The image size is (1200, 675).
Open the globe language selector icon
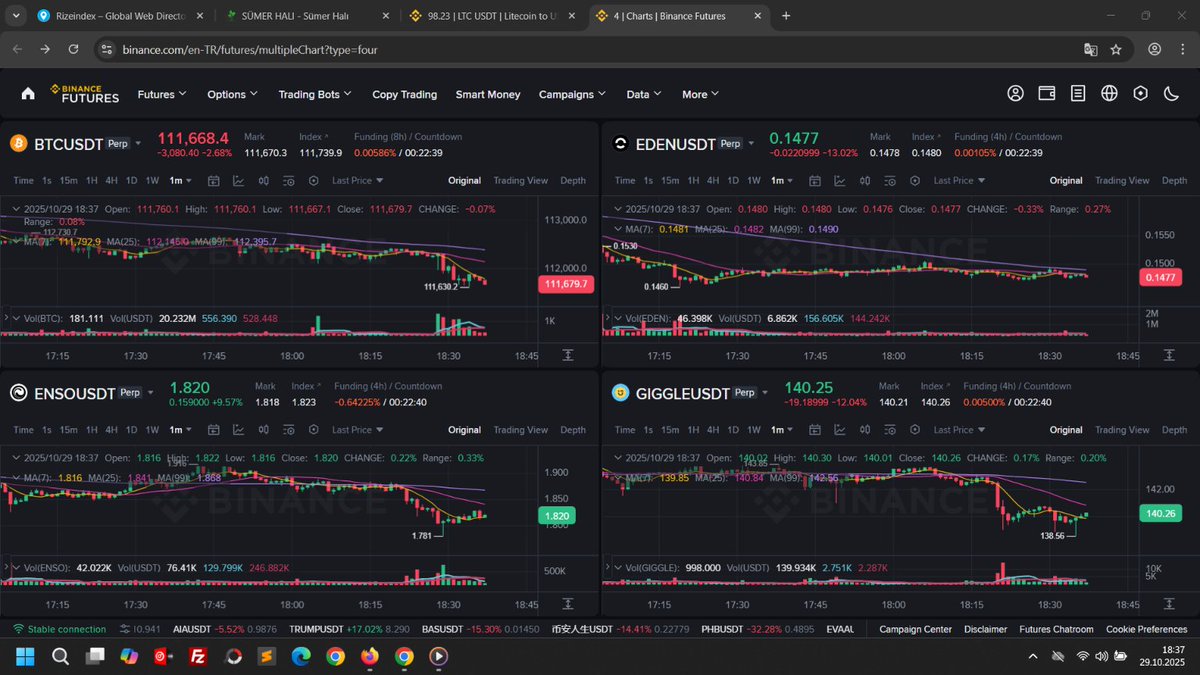(1109, 94)
